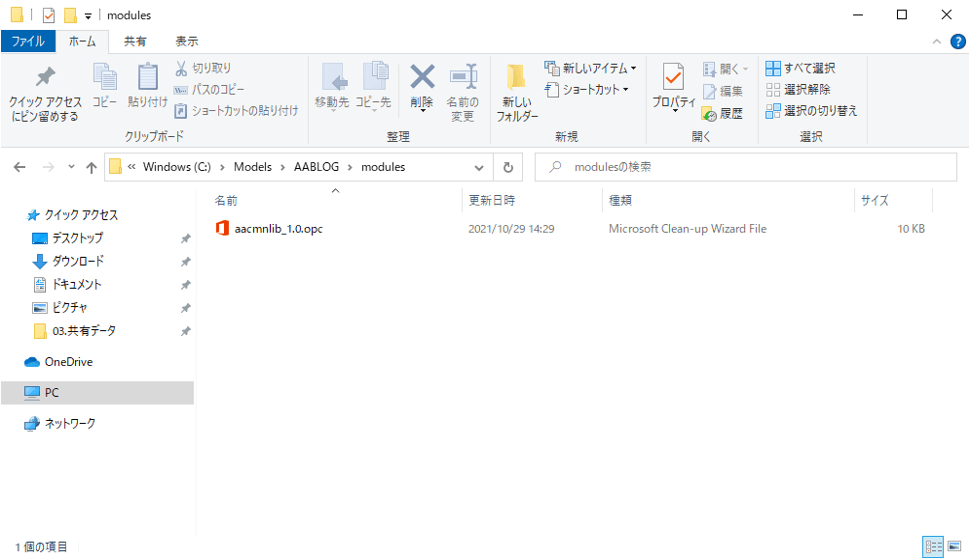This screenshot has height=559, width=970.
Task: Open Customize Quick Access Toolbar dropdown
Action: [x=88, y=16]
